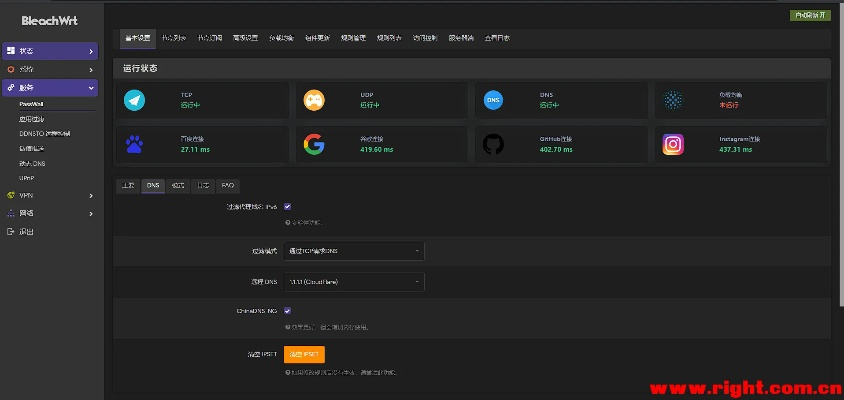Viewport: 844px width, 400px height.
Task: Click the UDP game controller icon
Action: [313, 100]
